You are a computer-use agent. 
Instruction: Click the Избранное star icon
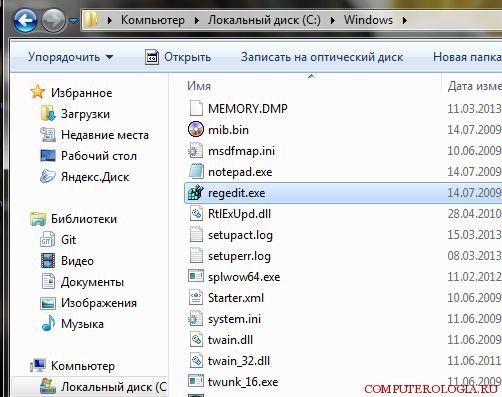click(38, 92)
